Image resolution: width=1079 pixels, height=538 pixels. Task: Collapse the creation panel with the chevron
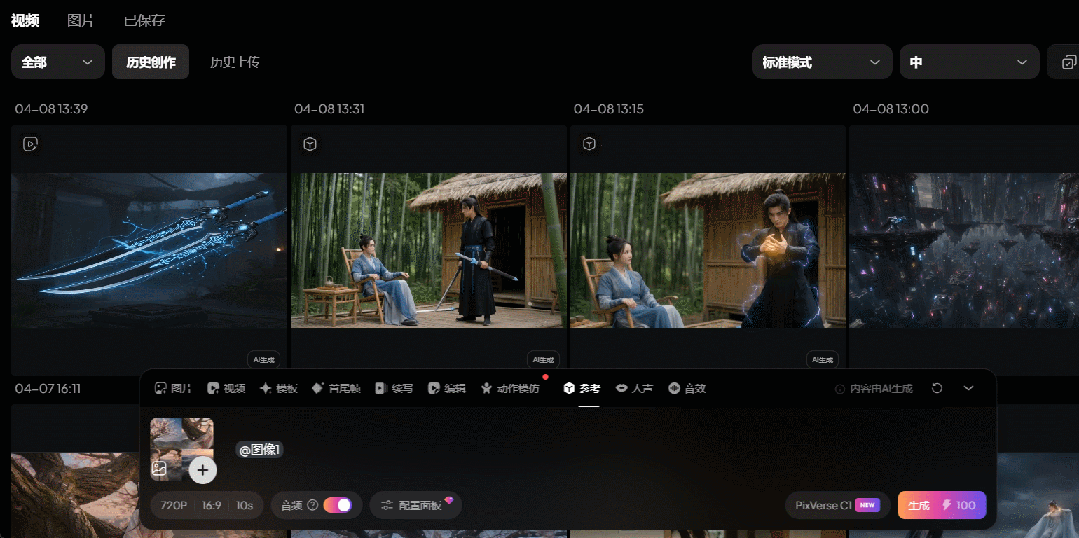pyautogui.click(x=968, y=389)
